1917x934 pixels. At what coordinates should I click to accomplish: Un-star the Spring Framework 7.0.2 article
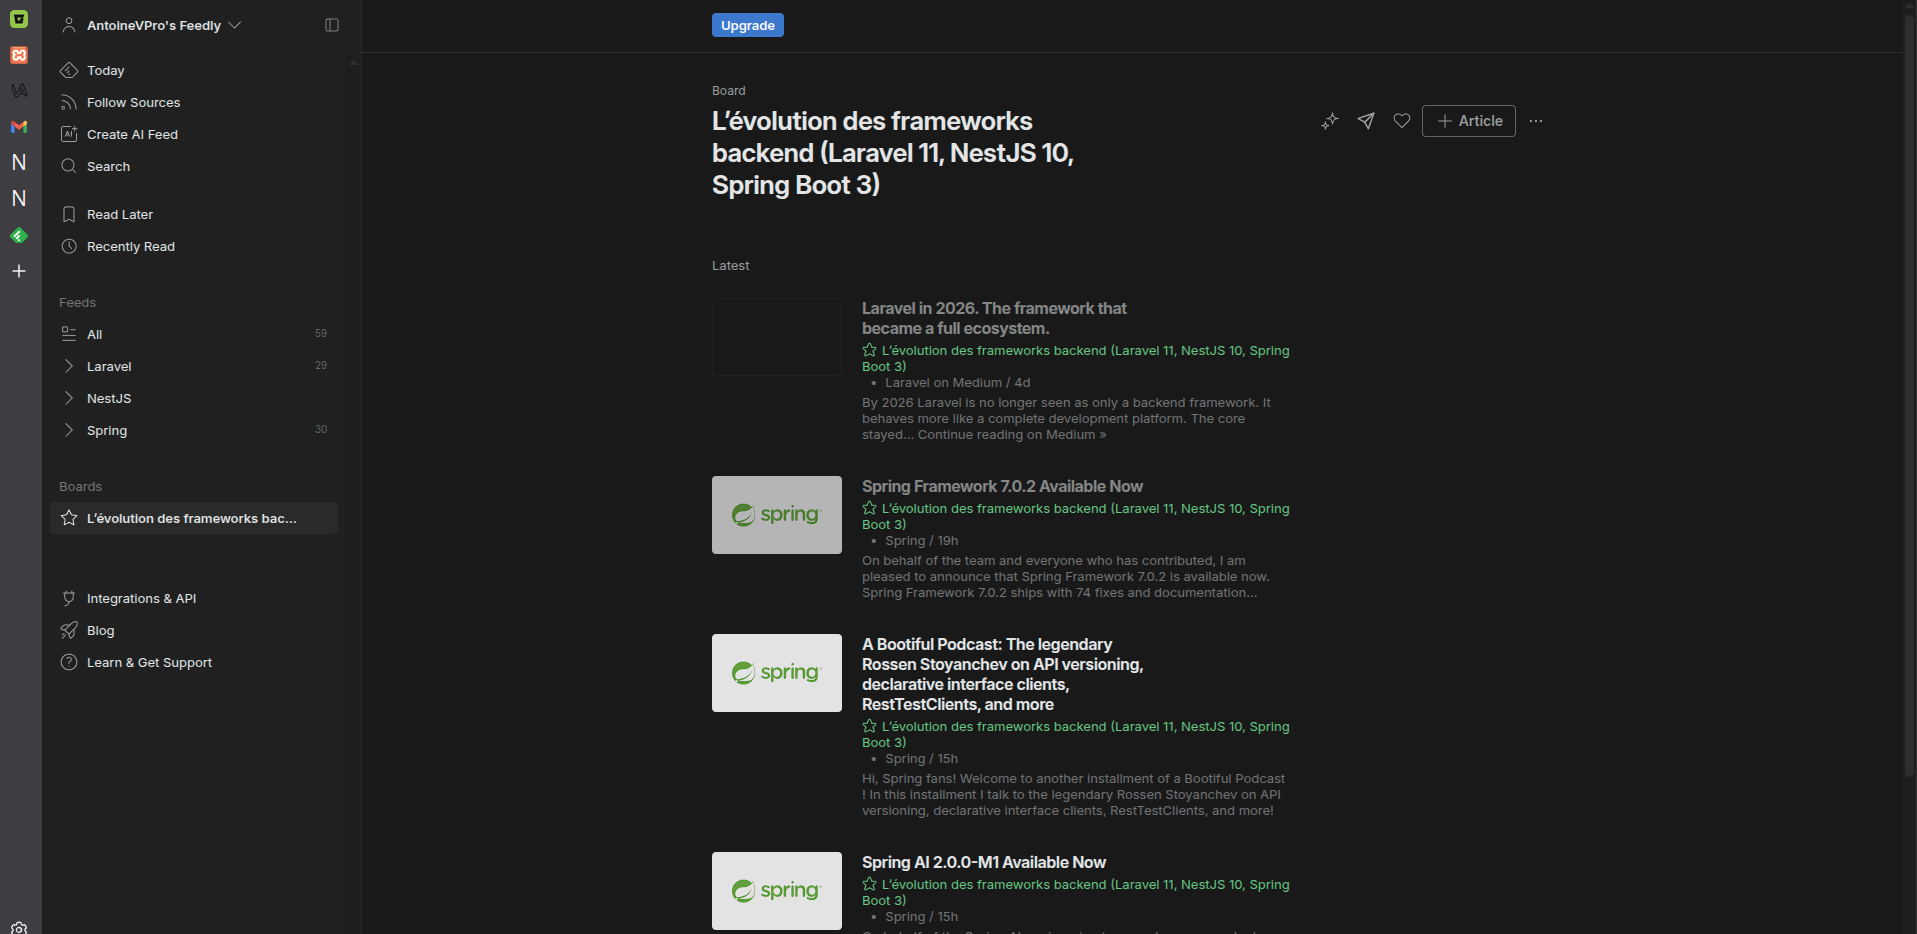(868, 508)
